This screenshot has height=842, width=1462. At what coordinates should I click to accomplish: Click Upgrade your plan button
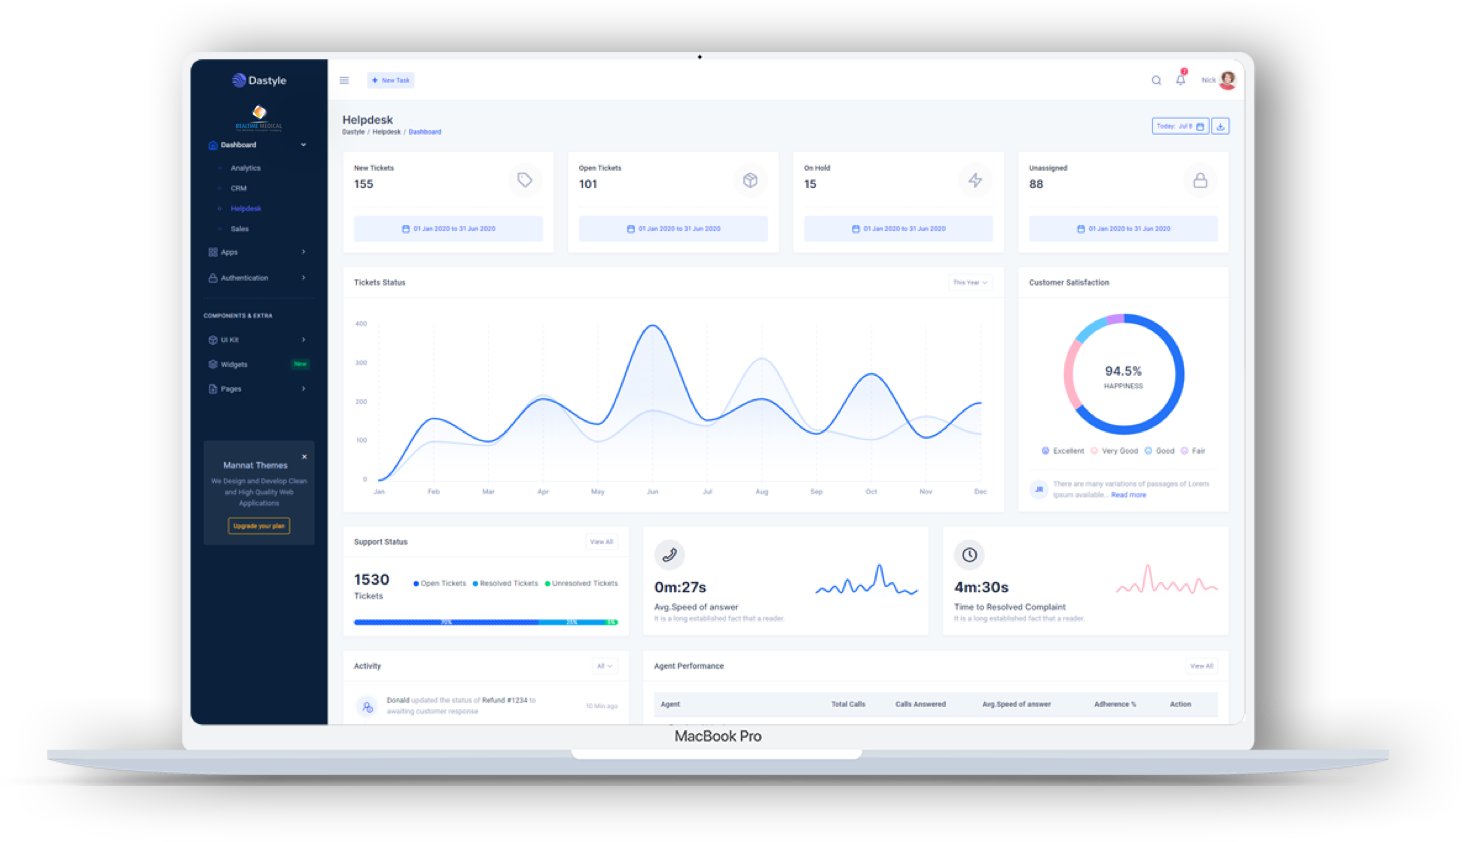coord(259,526)
